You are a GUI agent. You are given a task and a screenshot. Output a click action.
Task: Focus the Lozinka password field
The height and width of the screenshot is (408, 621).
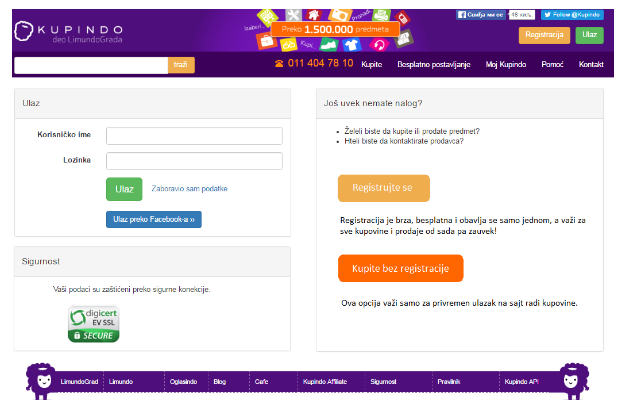194,161
